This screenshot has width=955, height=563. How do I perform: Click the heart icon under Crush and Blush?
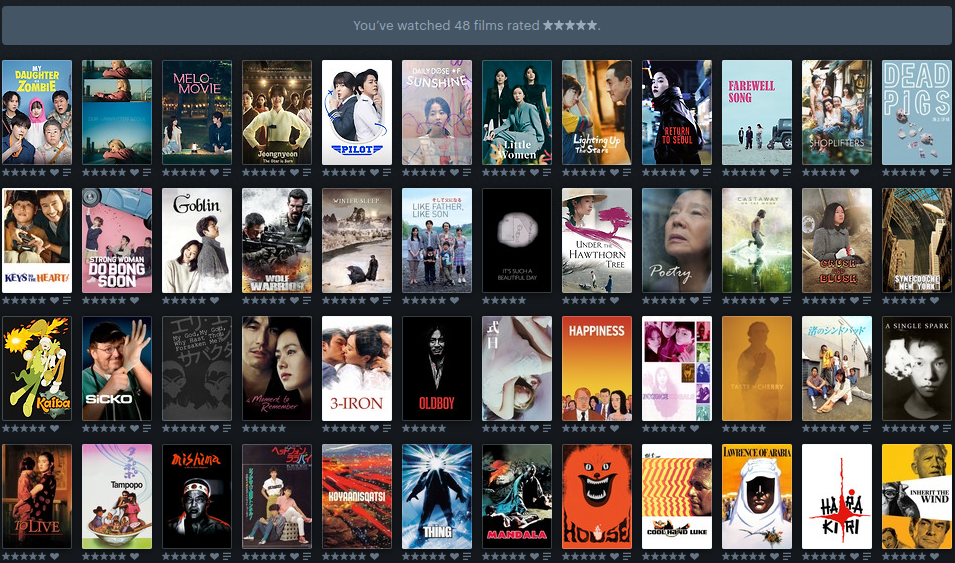point(855,300)
